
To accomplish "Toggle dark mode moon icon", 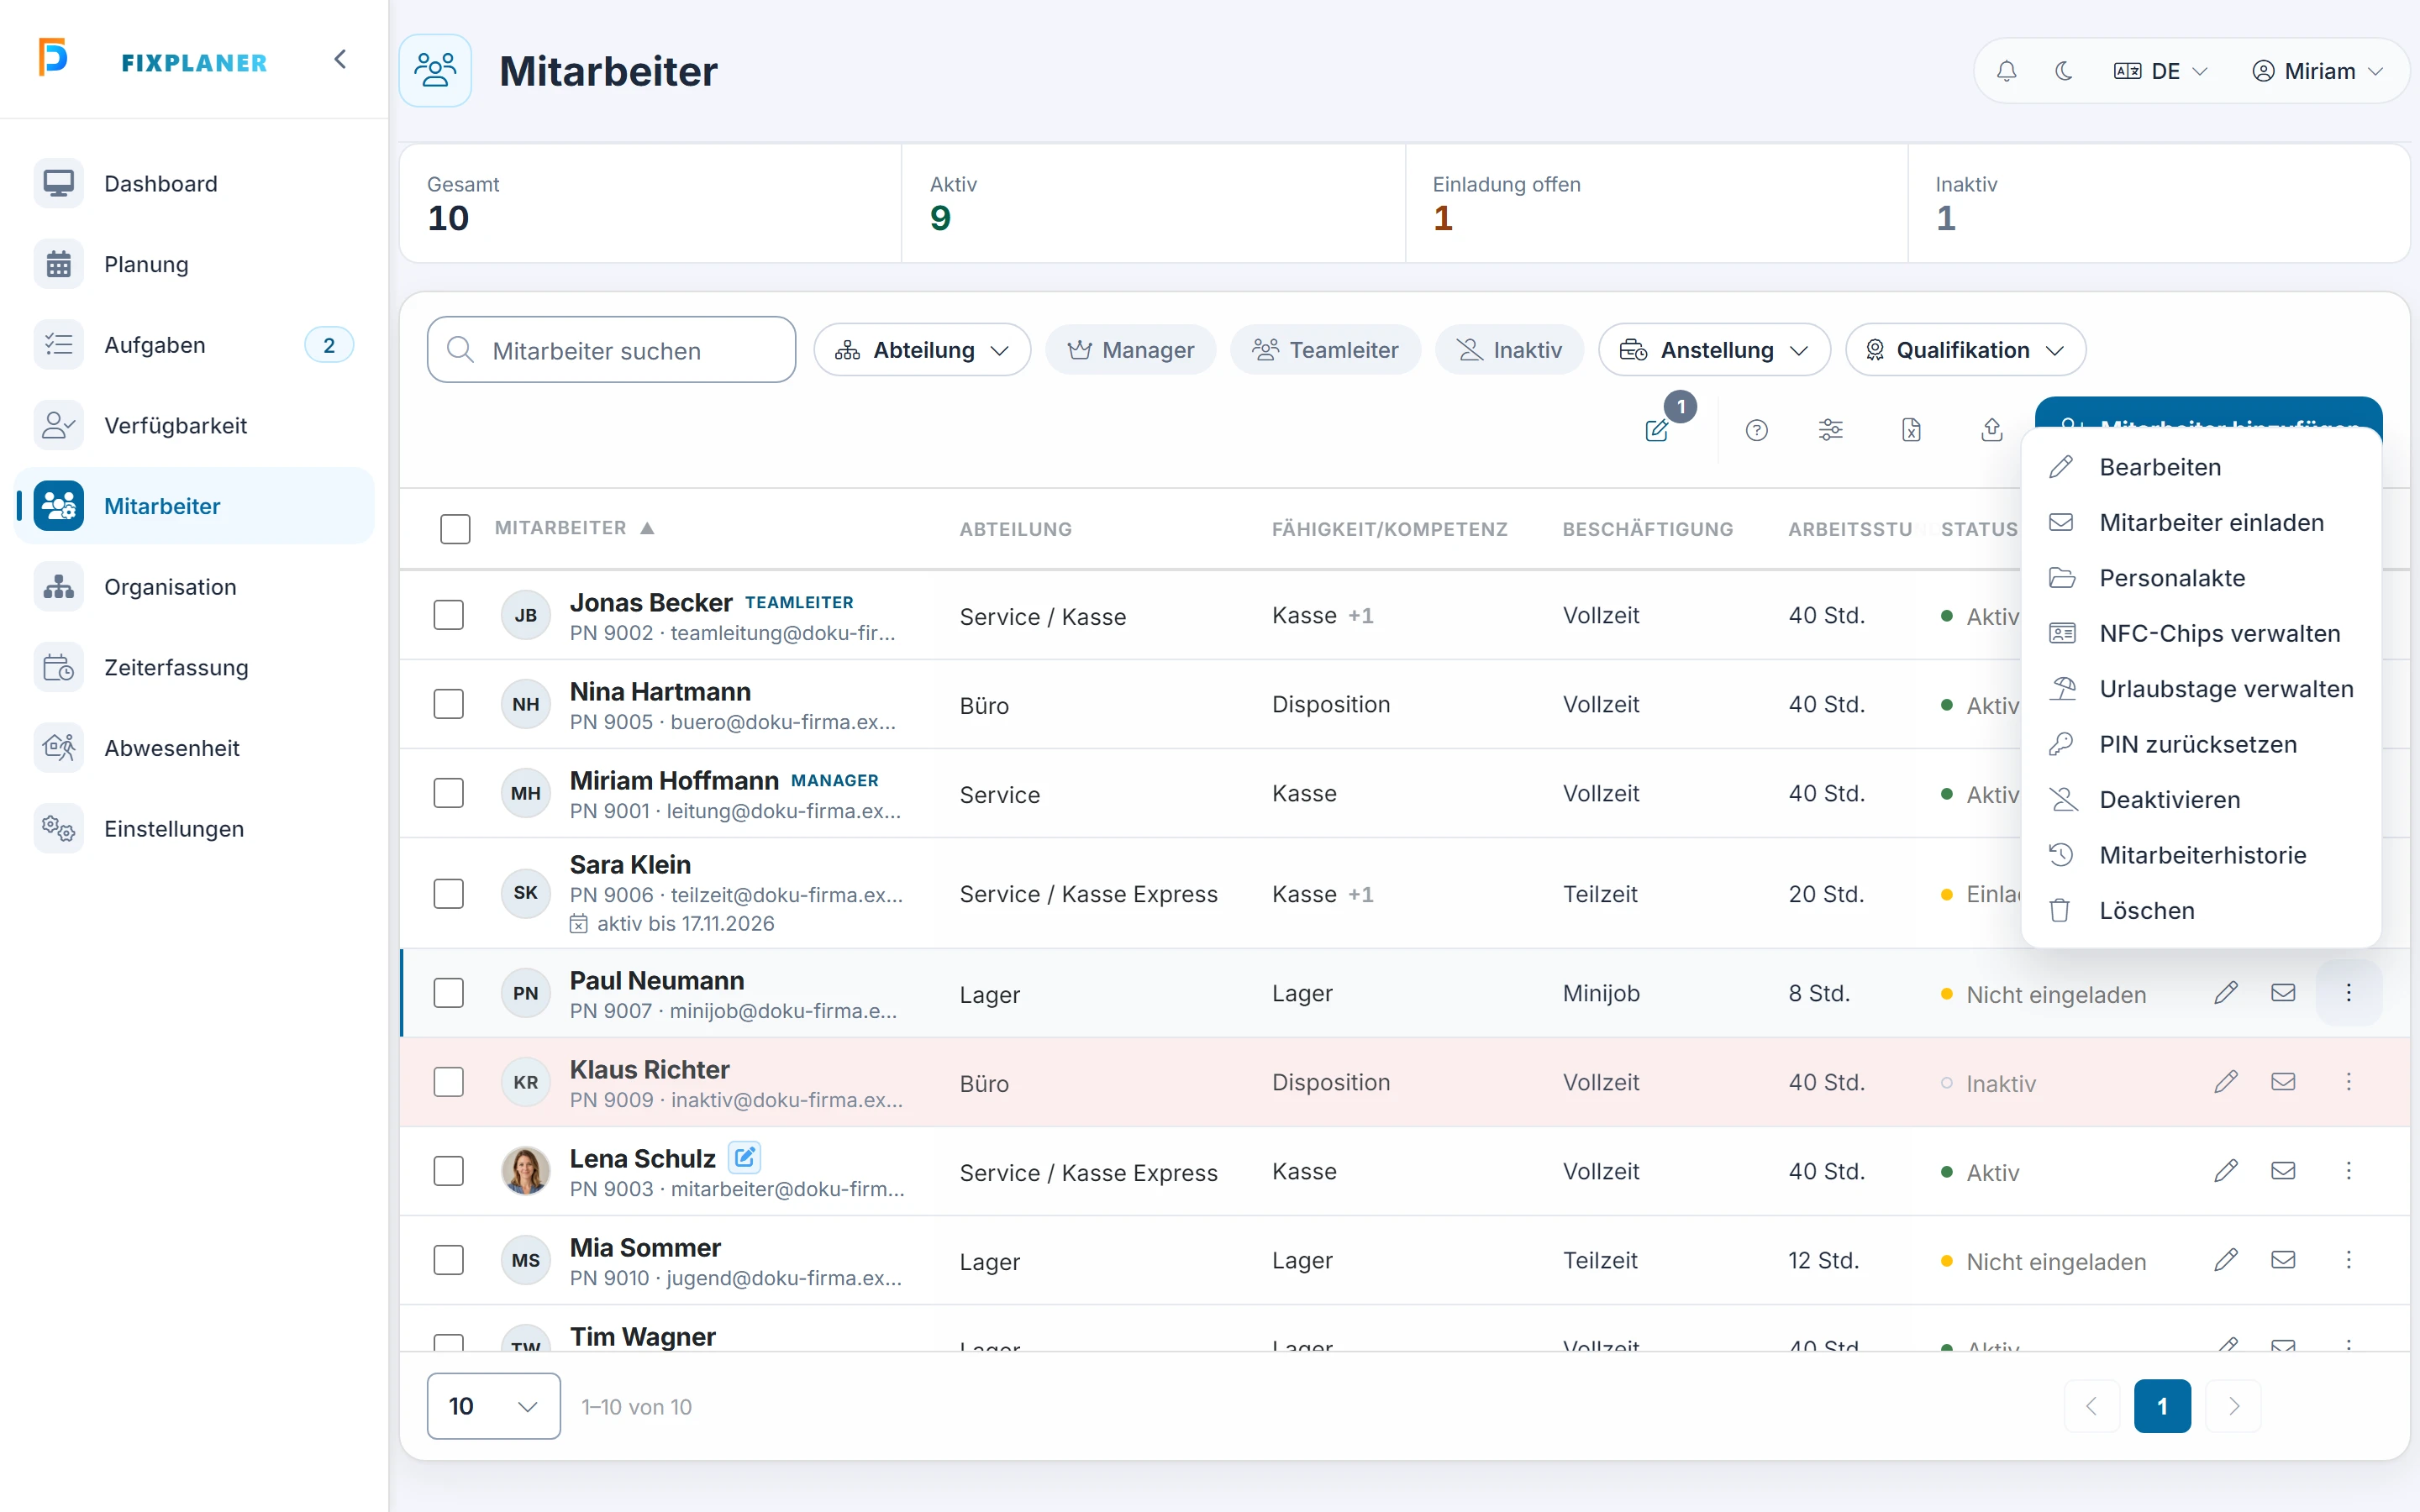I will pyautogui.click(x=2063, y=71).
